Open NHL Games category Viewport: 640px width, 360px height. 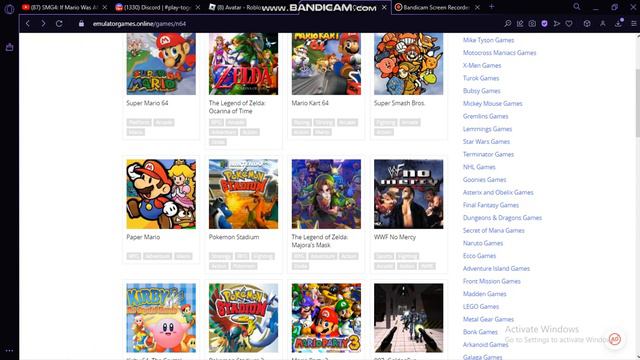pos(479,167)
